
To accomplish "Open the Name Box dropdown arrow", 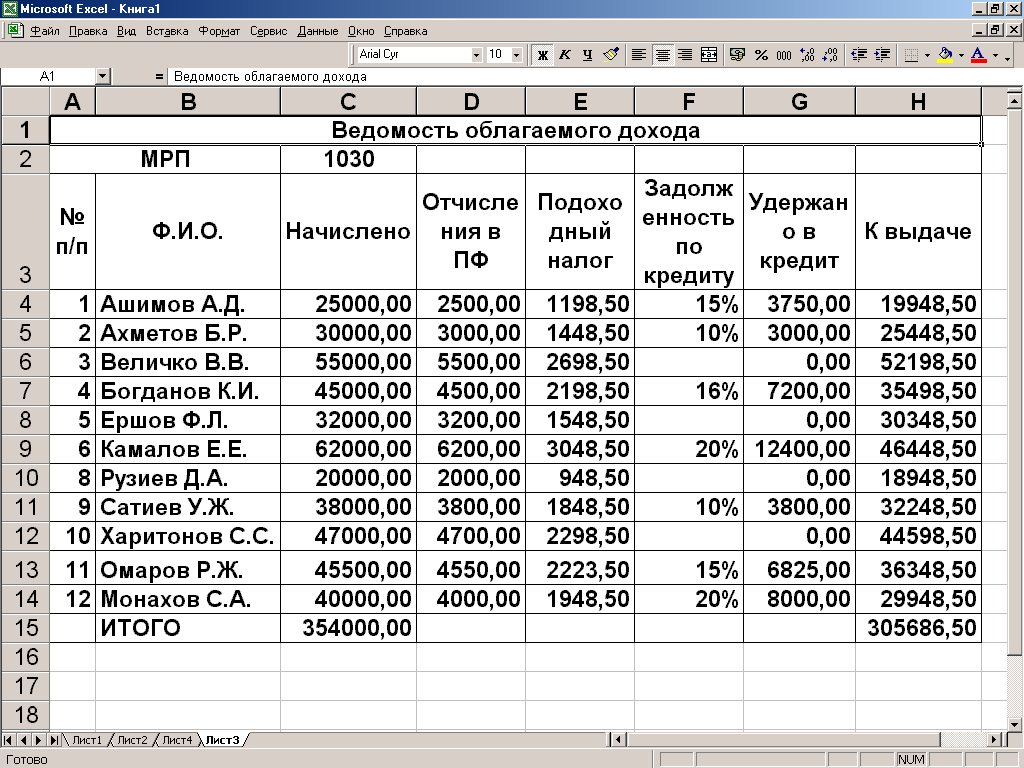I will click(102, 76).
